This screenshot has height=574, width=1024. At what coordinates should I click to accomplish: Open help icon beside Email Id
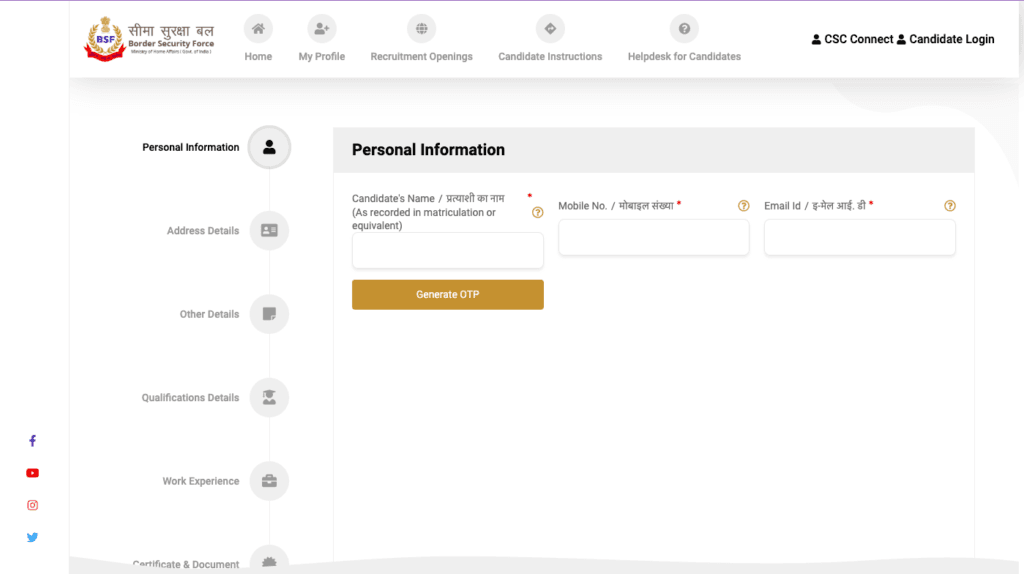coord(950,206)
